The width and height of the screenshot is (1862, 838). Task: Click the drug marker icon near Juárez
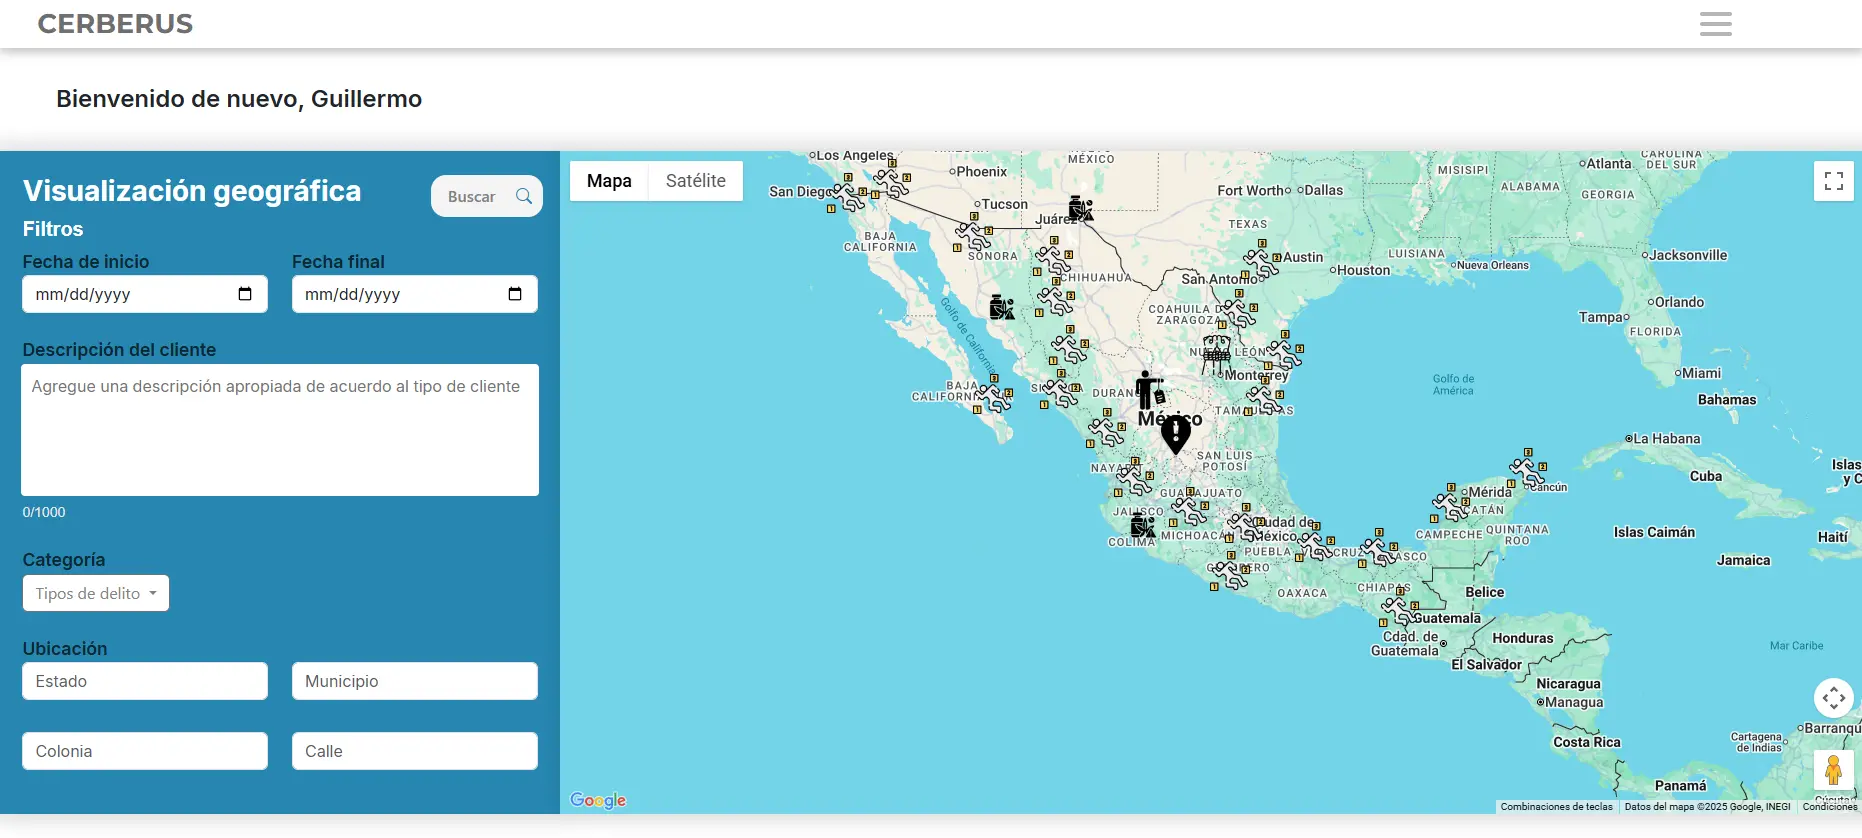1080,208
